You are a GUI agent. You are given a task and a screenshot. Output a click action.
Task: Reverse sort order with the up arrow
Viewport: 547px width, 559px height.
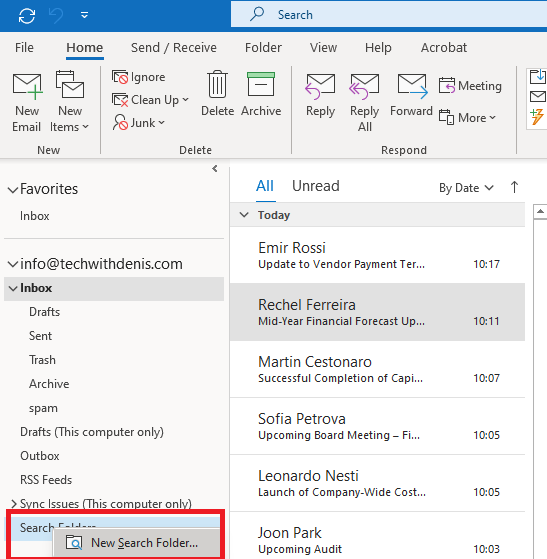(514, 187)
